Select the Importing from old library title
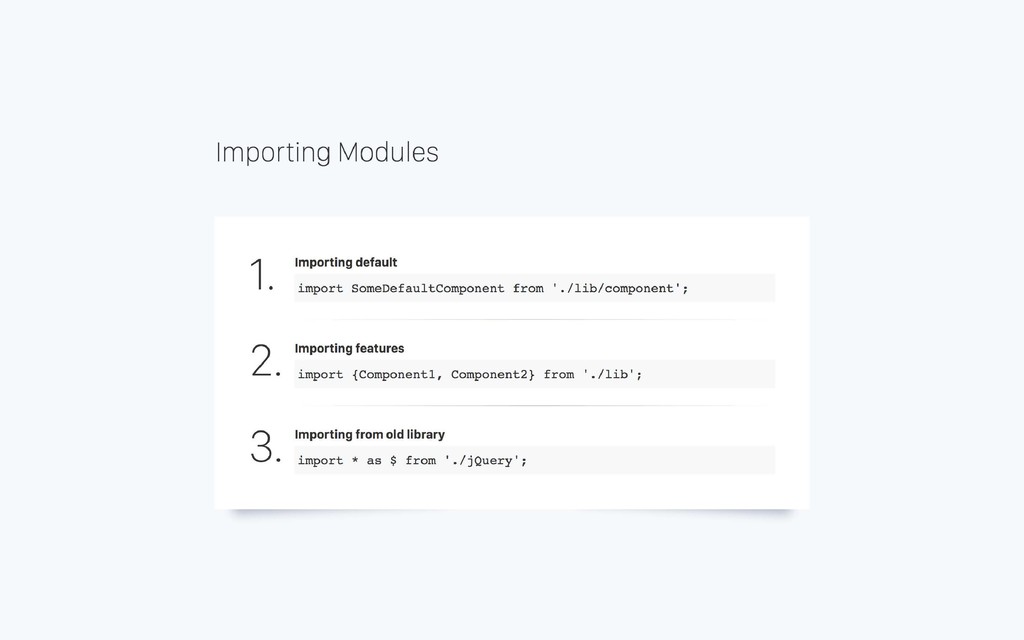 (370, 435)
